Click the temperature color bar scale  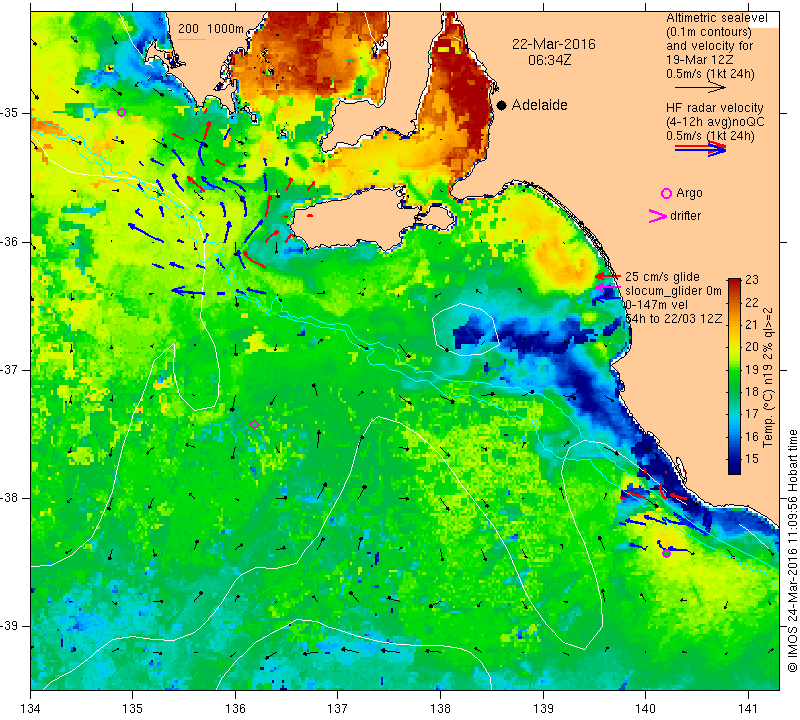(x=734, y=376)
